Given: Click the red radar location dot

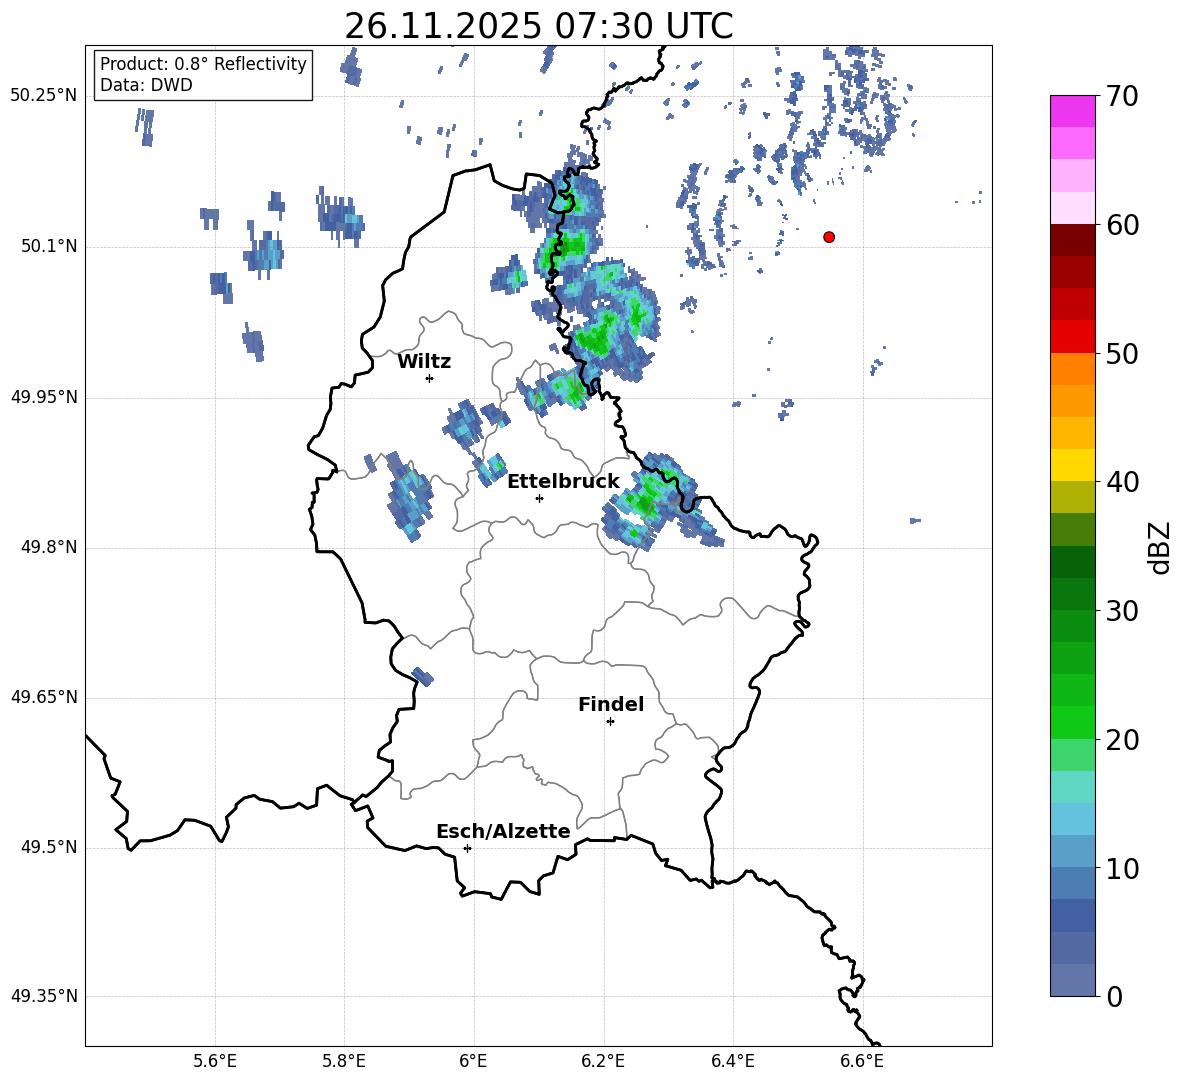Looking at the screenshot, I should click(829, 237).
